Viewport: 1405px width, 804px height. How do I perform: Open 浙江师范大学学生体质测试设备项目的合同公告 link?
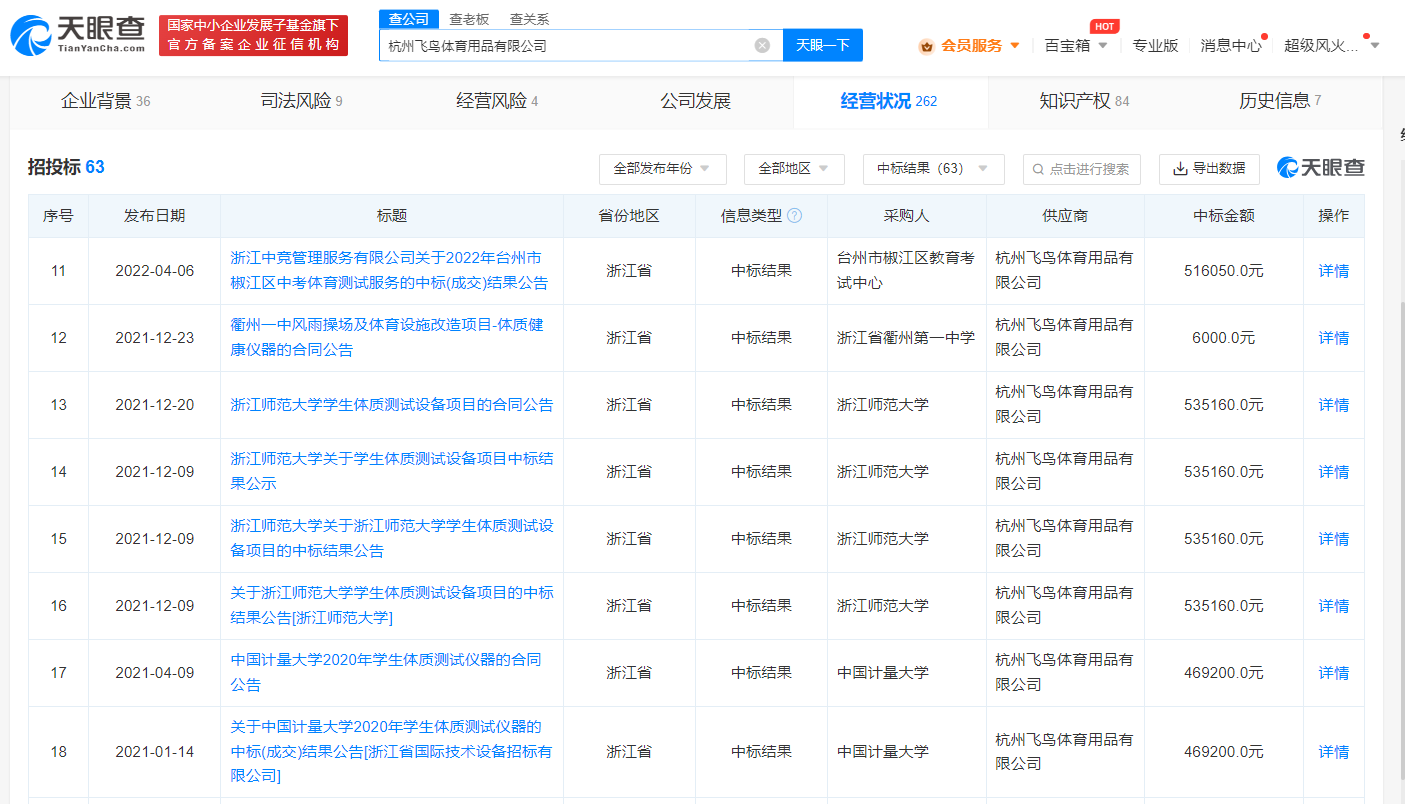click(392, 405)
